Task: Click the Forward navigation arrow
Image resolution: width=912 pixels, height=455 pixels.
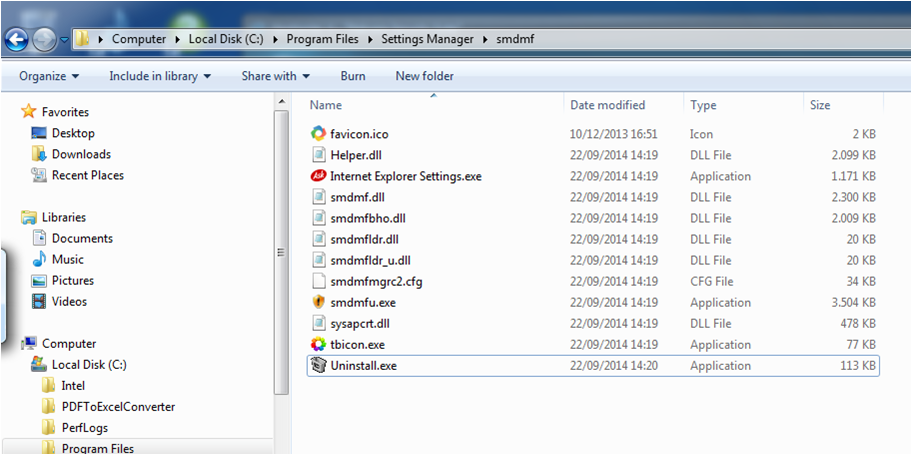Action: (x=43, y=40)
